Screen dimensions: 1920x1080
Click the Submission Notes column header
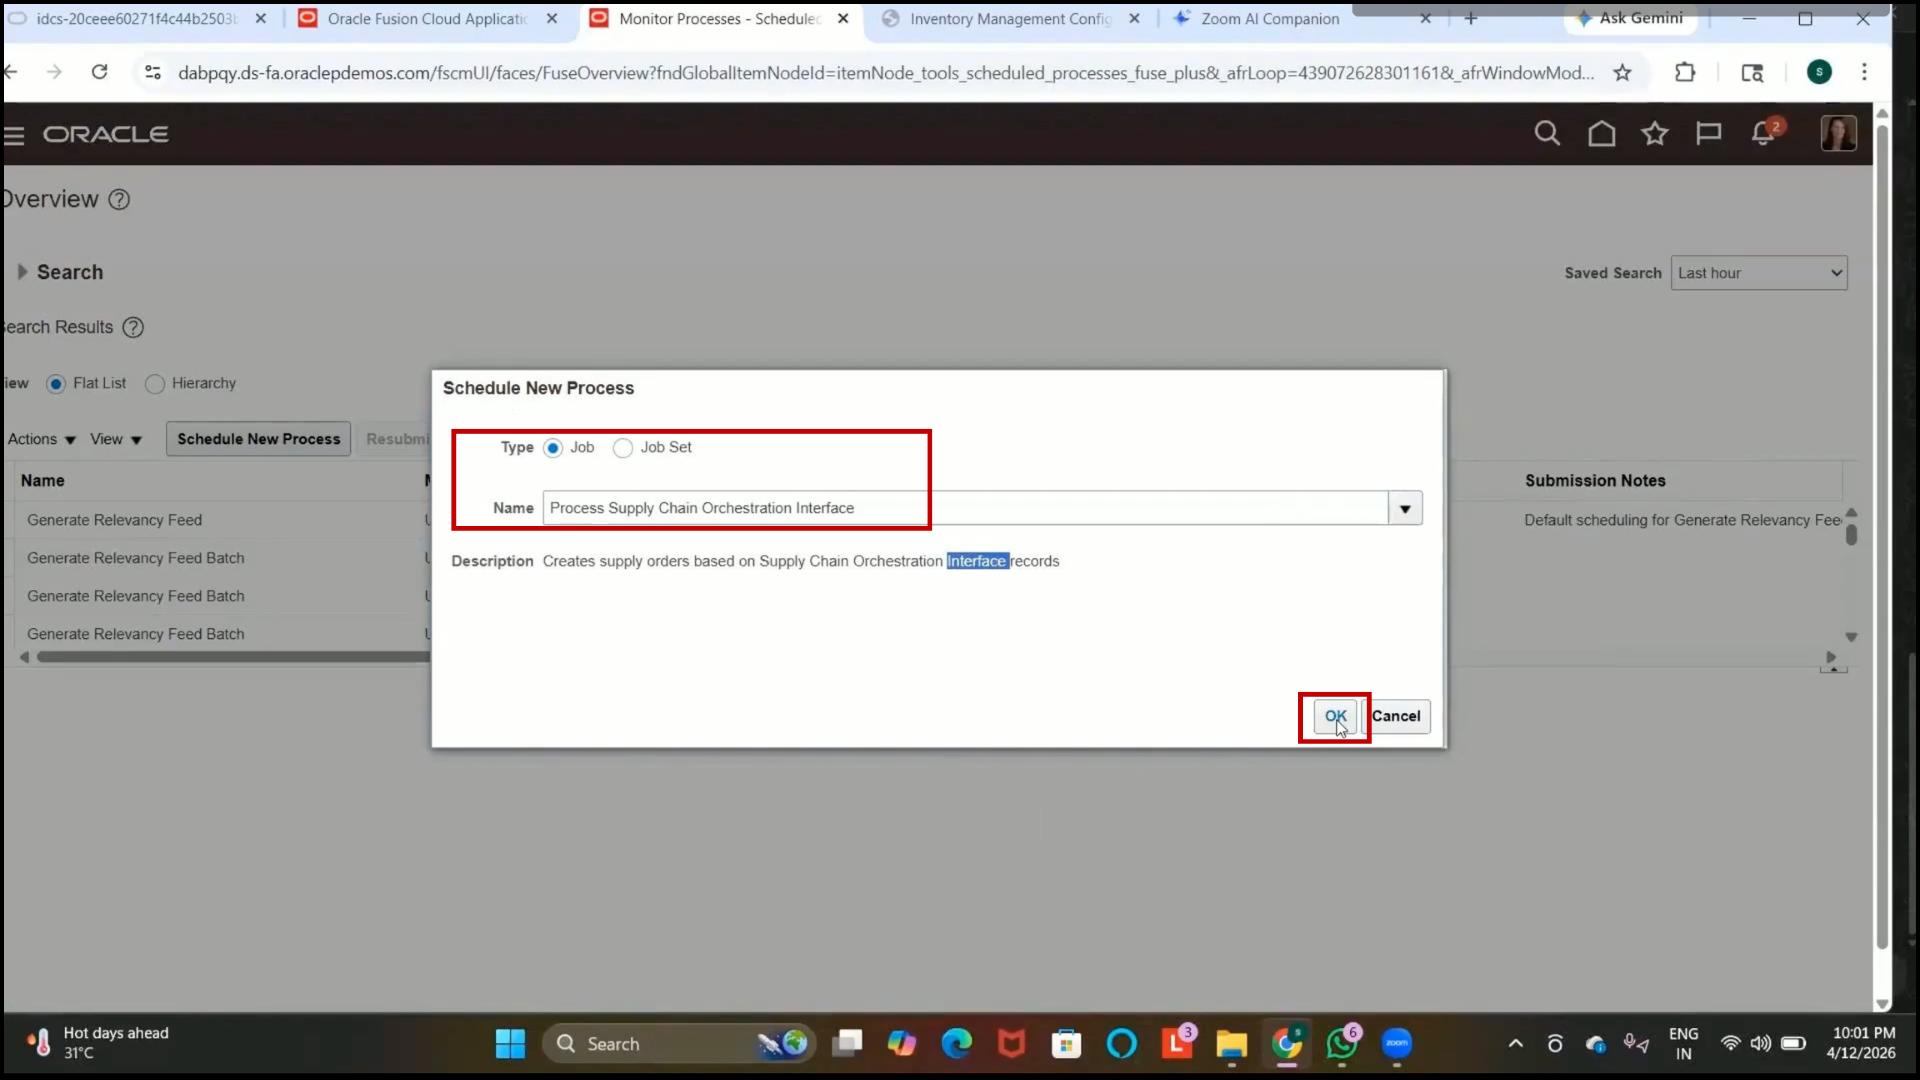point(1595,481)
